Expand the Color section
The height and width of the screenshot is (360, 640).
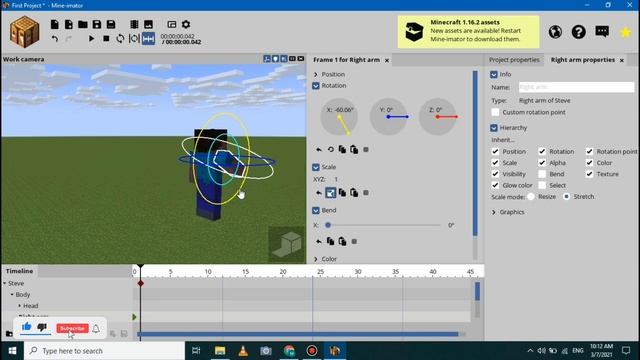(316, 259)
